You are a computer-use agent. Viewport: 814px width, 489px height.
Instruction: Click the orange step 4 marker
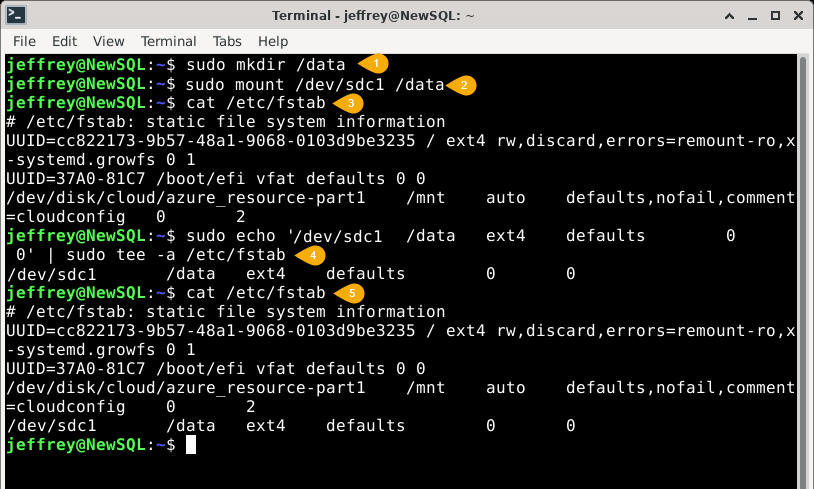point(311,254)
